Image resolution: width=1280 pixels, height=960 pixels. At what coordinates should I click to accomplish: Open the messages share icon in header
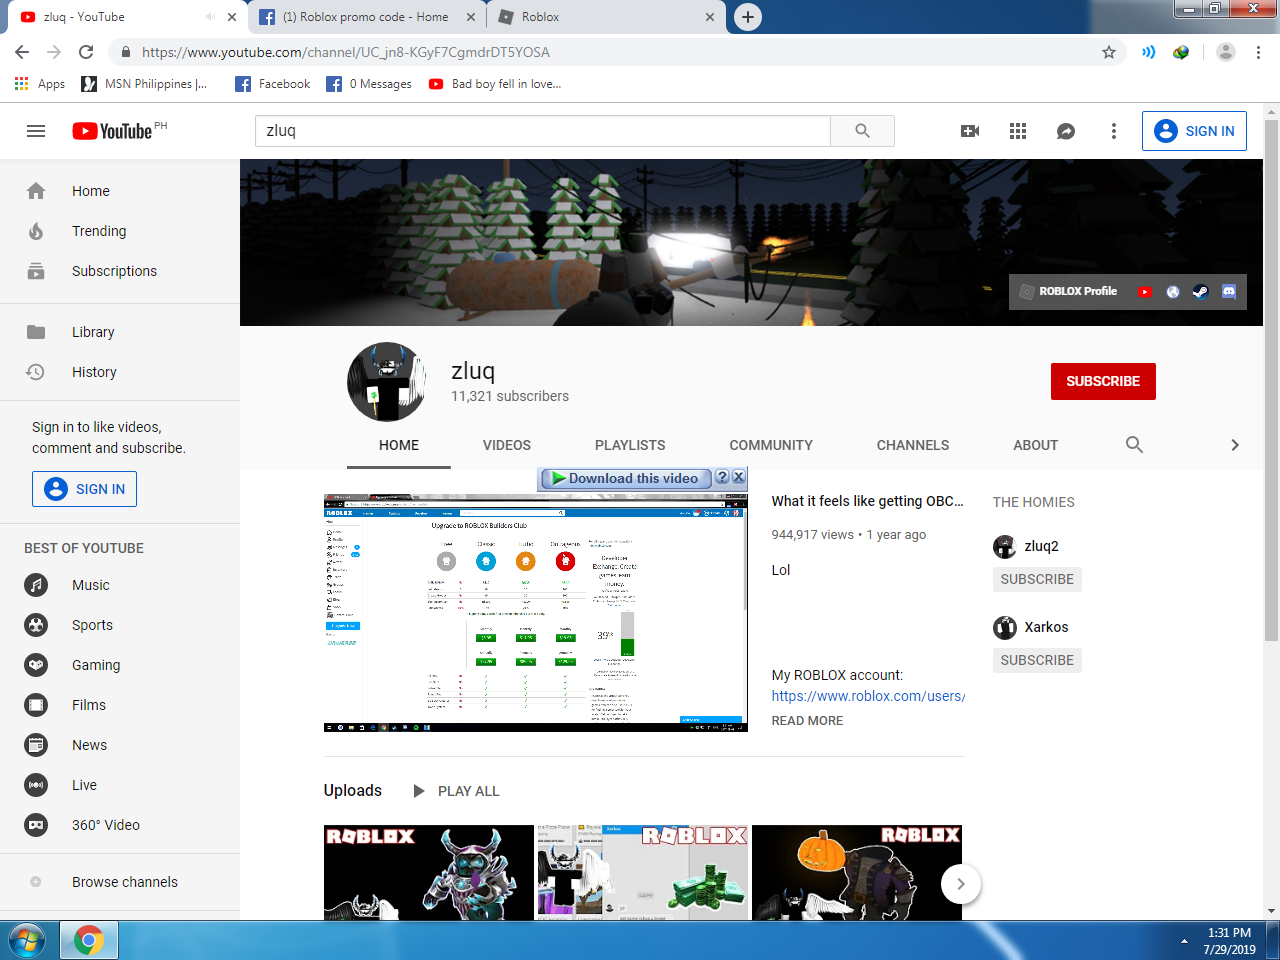[x=1066, y=131]
